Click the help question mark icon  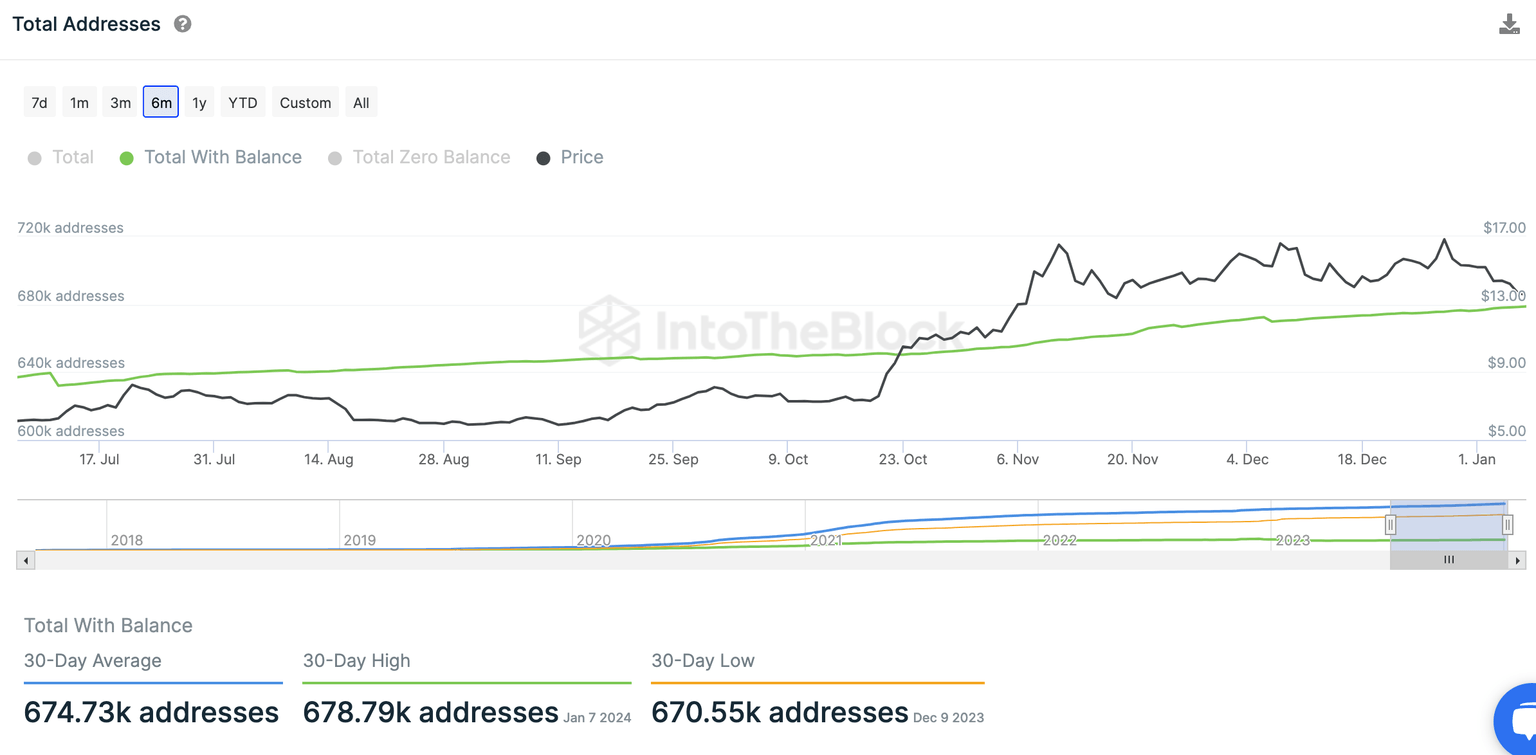pyautogui.click(x=182, y=24)
